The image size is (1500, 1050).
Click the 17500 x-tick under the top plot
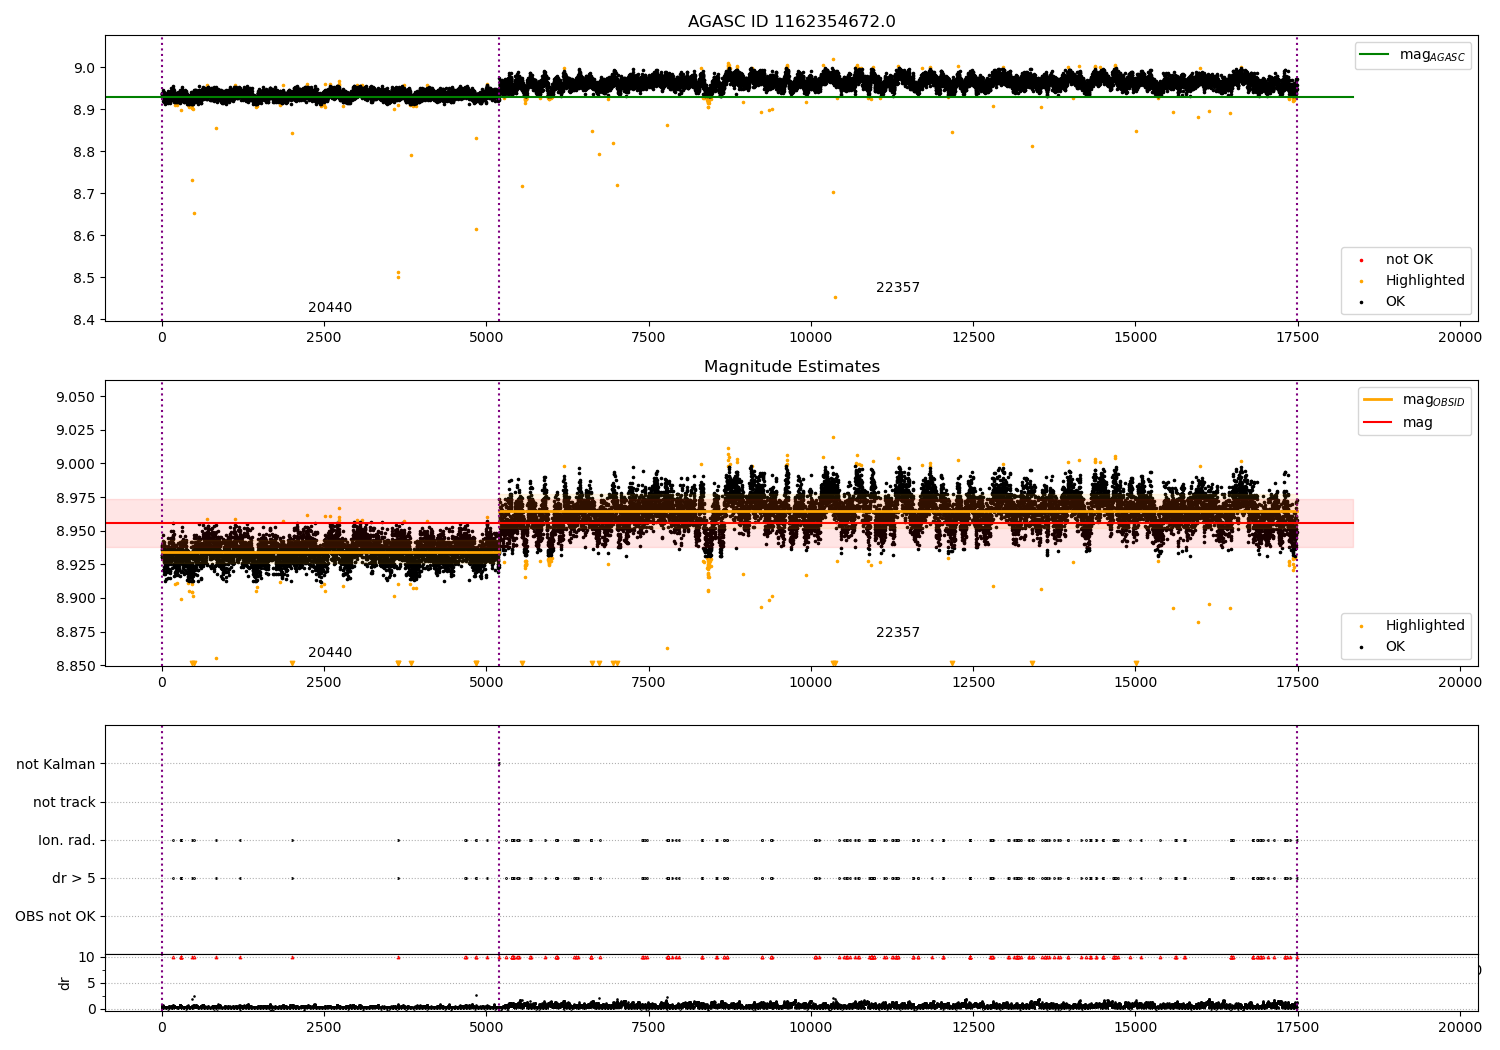(x=1297, y=338)
